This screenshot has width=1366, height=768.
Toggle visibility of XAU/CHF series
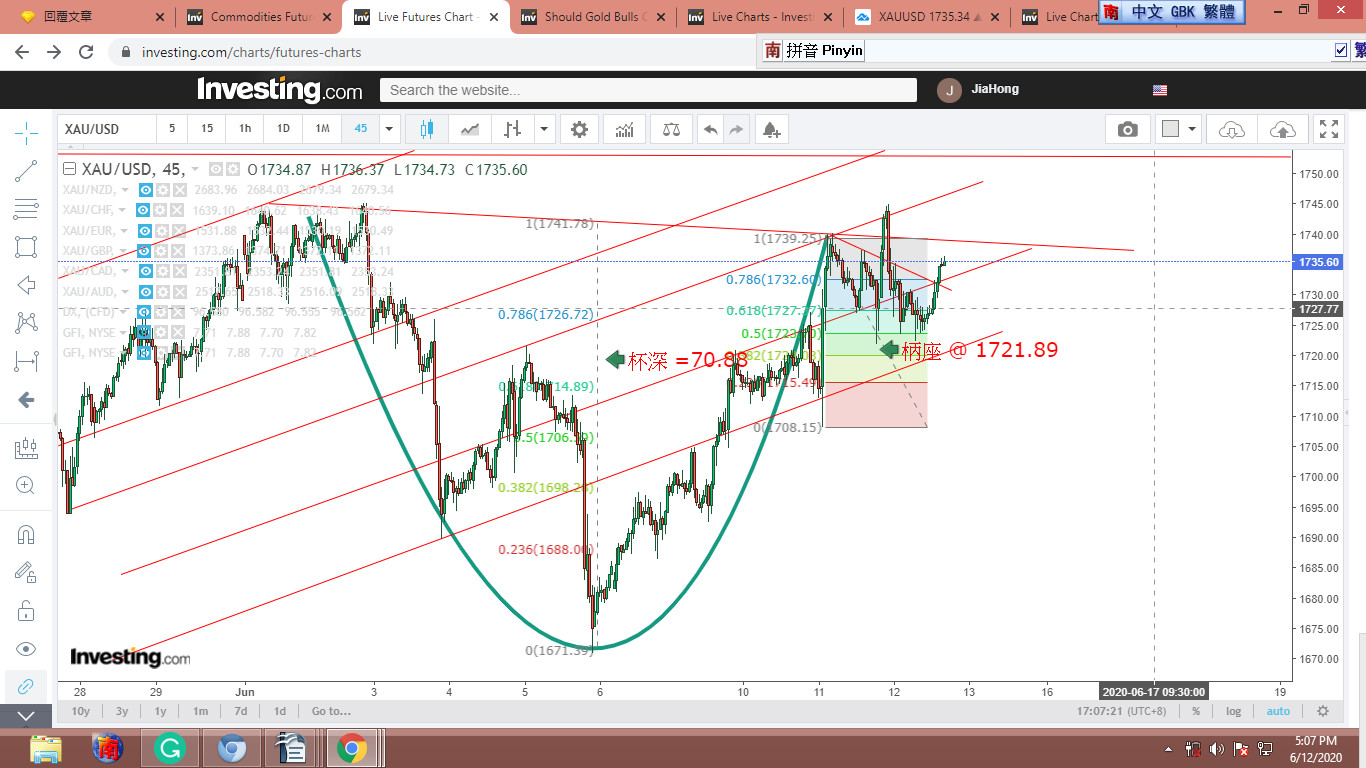click(x=144, y=210)
